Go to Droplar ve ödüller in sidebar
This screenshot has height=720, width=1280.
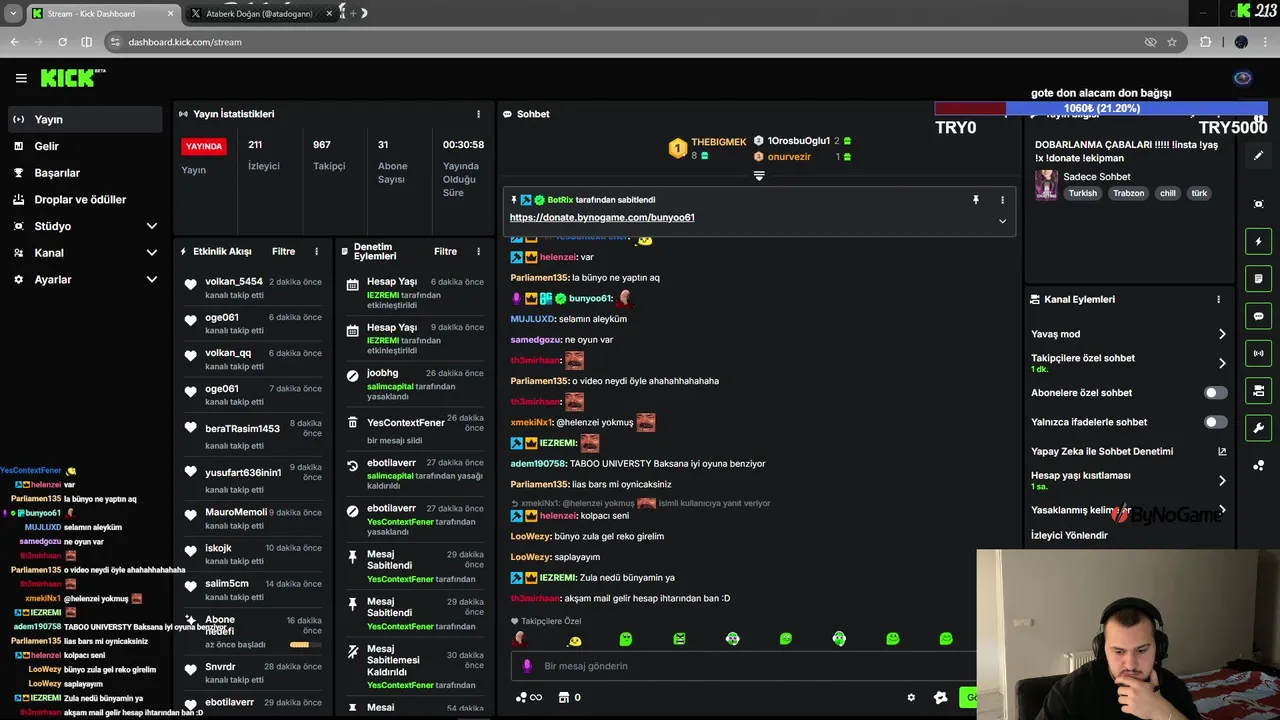tap(85, 199)
